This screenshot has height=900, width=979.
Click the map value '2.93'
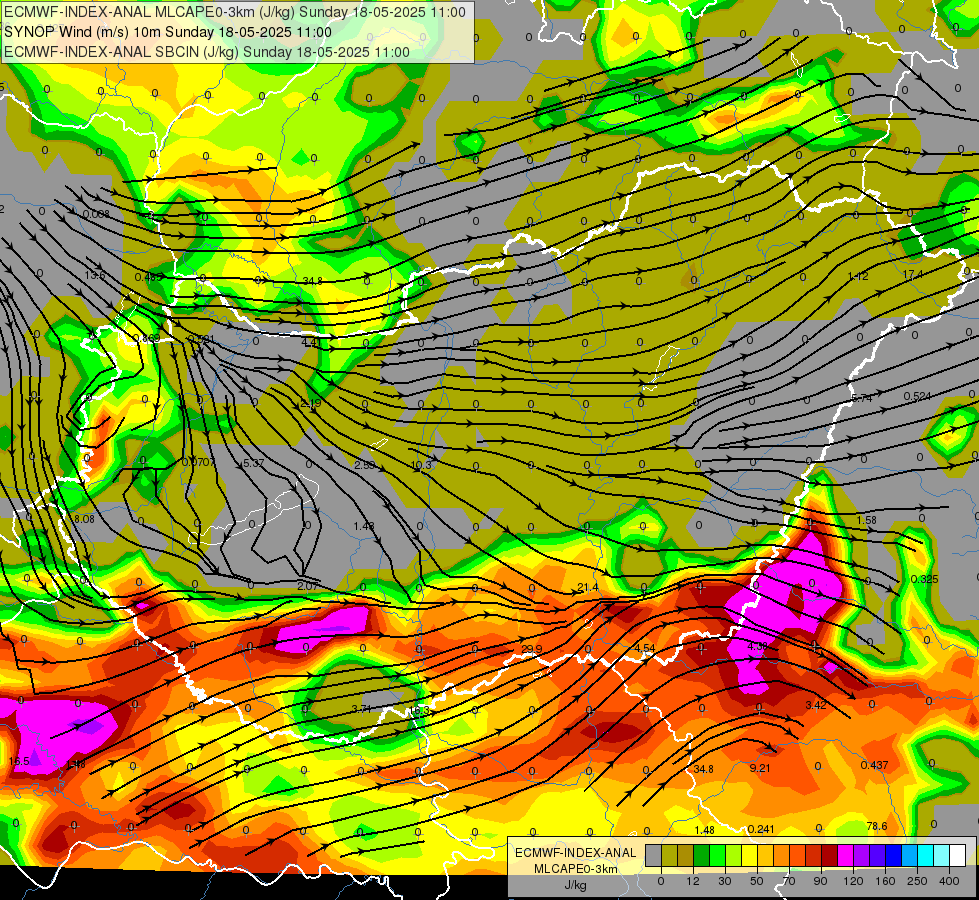[364, 465]
